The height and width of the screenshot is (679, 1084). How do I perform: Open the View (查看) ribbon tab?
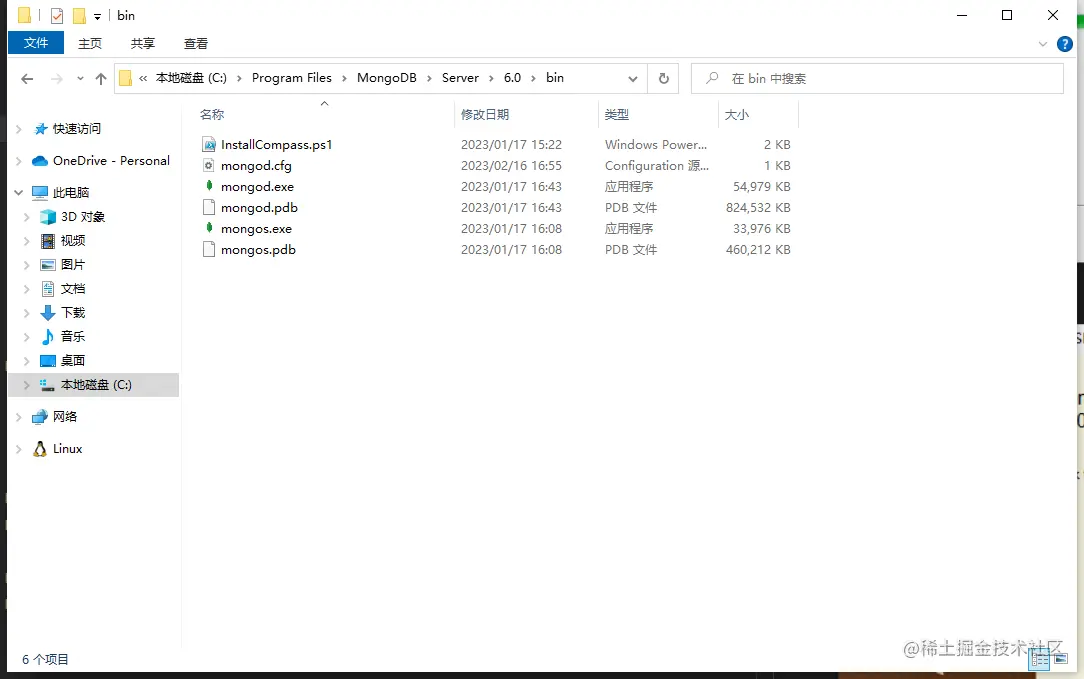(x=196, y=44)
